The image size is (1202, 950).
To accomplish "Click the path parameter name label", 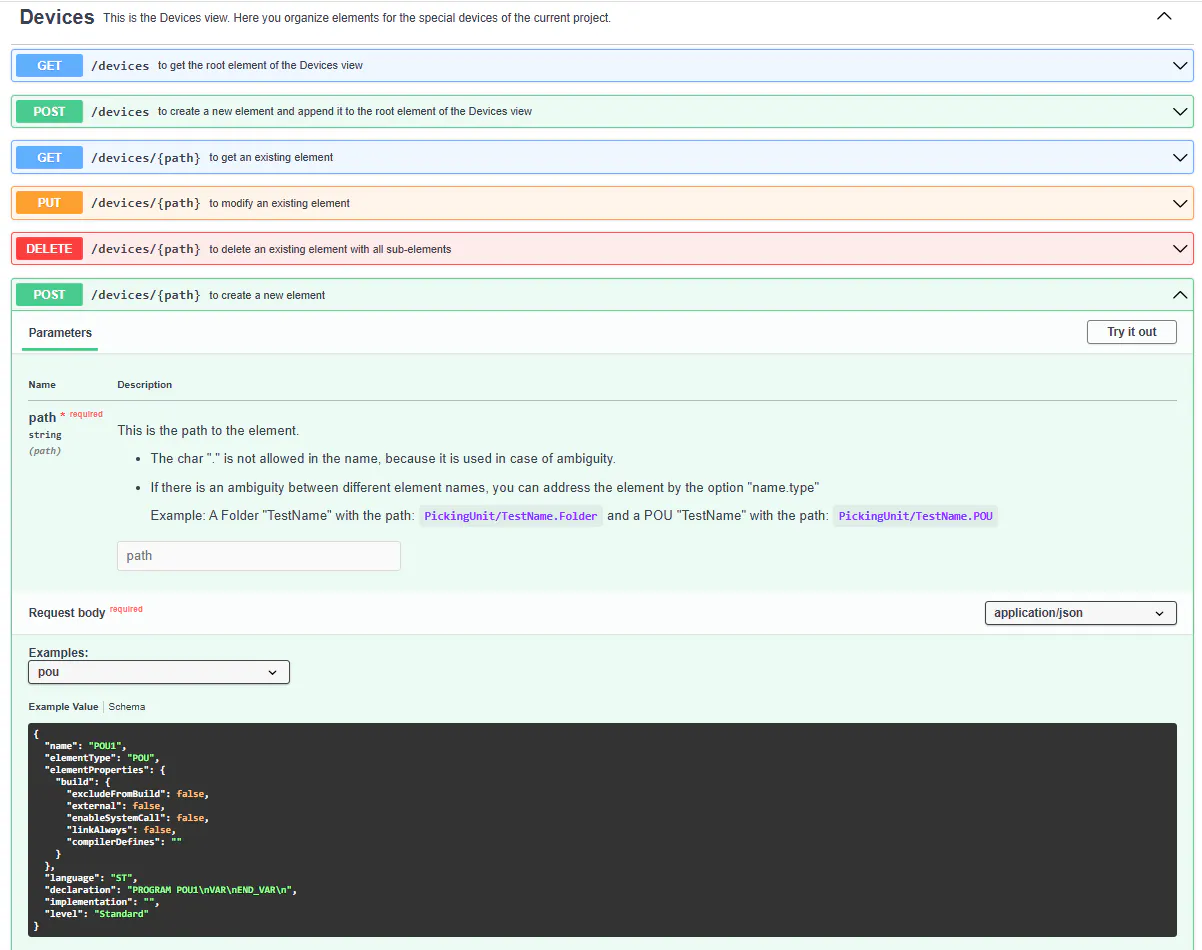I will 42,418.
